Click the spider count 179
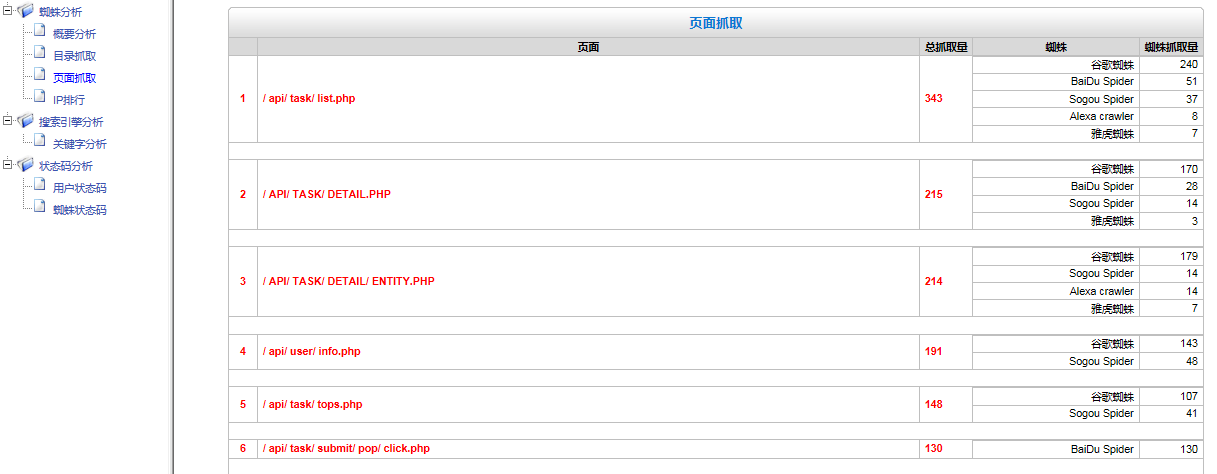The width and height of the screenshot is (1217, 474). [1189, 256]
